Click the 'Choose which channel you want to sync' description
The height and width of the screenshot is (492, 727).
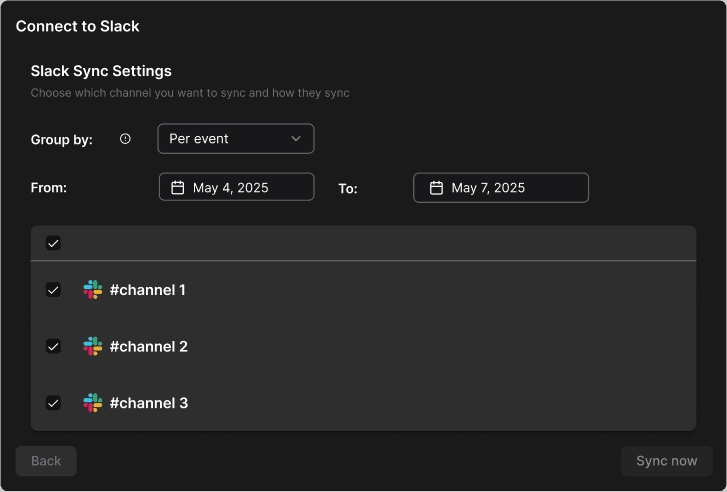tap(190, 93)
